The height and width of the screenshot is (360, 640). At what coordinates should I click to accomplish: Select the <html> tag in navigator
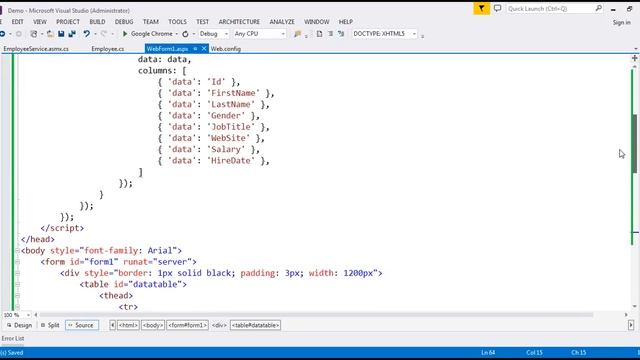pos(128,325)
